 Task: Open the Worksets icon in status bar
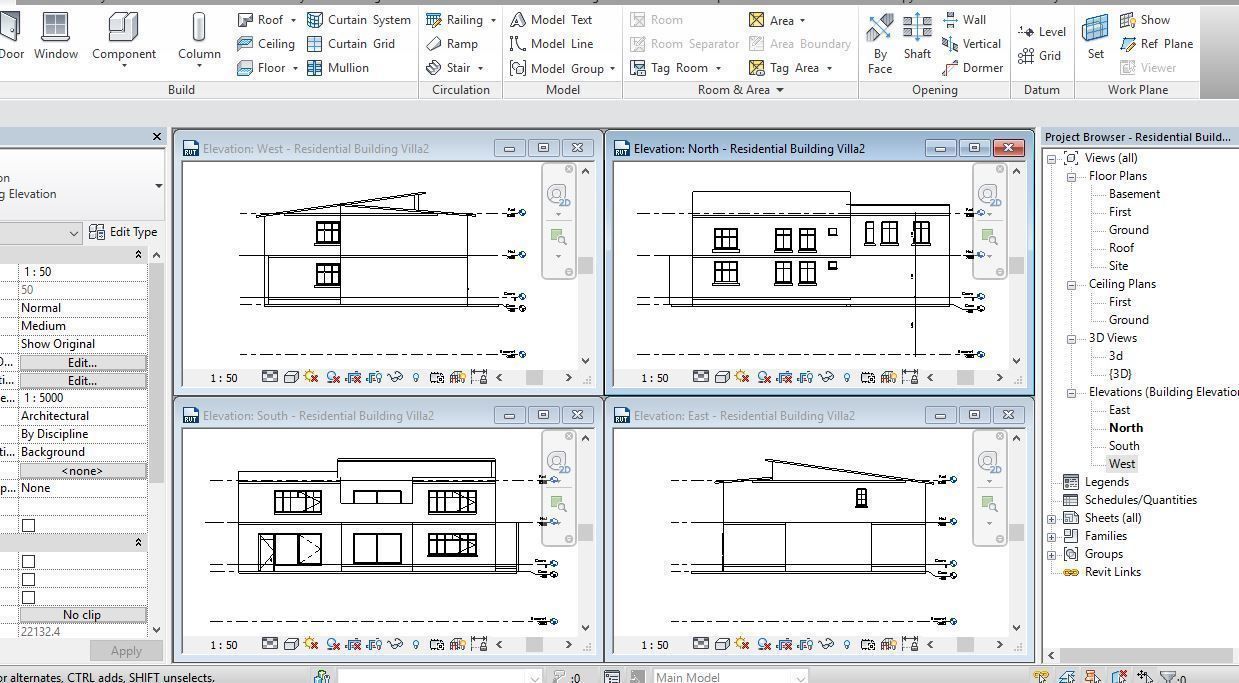tap(322, 677)
